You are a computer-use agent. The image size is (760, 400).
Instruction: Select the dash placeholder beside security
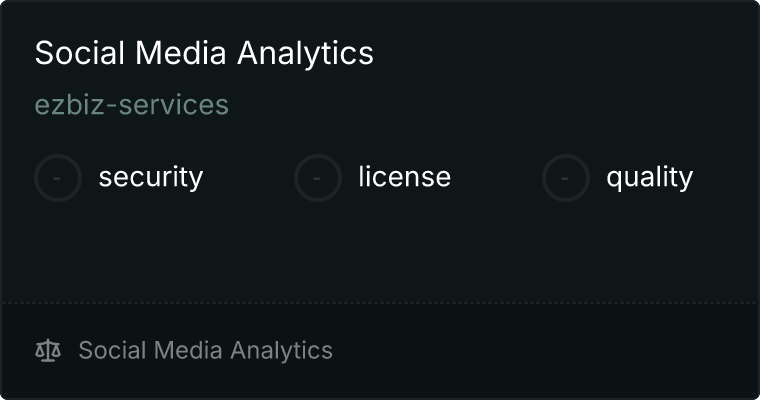(x=58, y=178)
